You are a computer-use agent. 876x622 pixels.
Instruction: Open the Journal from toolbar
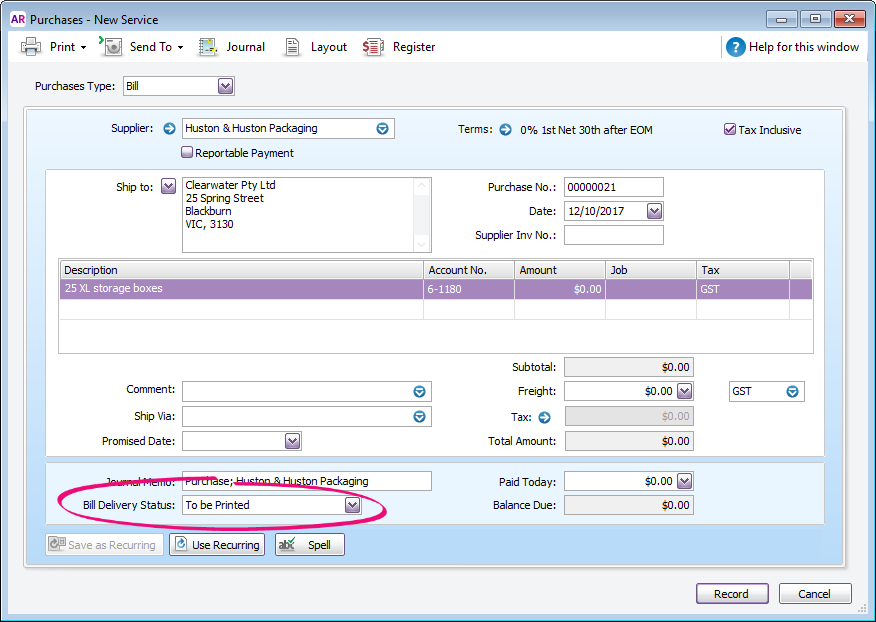click(x=209, y=47)
